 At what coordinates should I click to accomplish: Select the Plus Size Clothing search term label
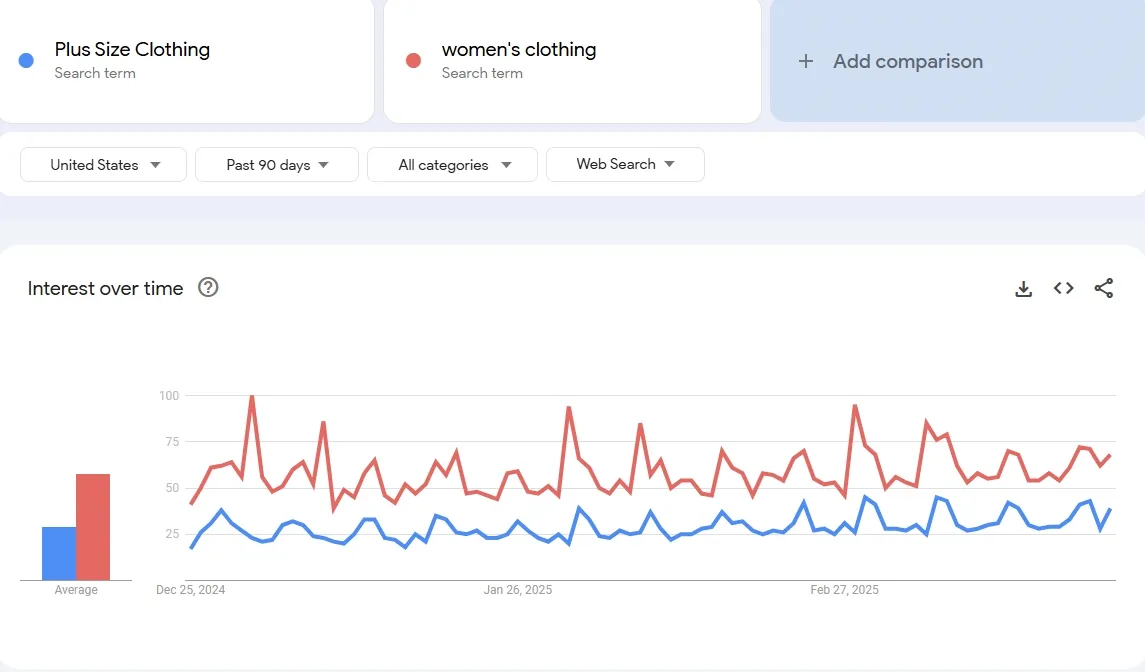coord(132,49)
